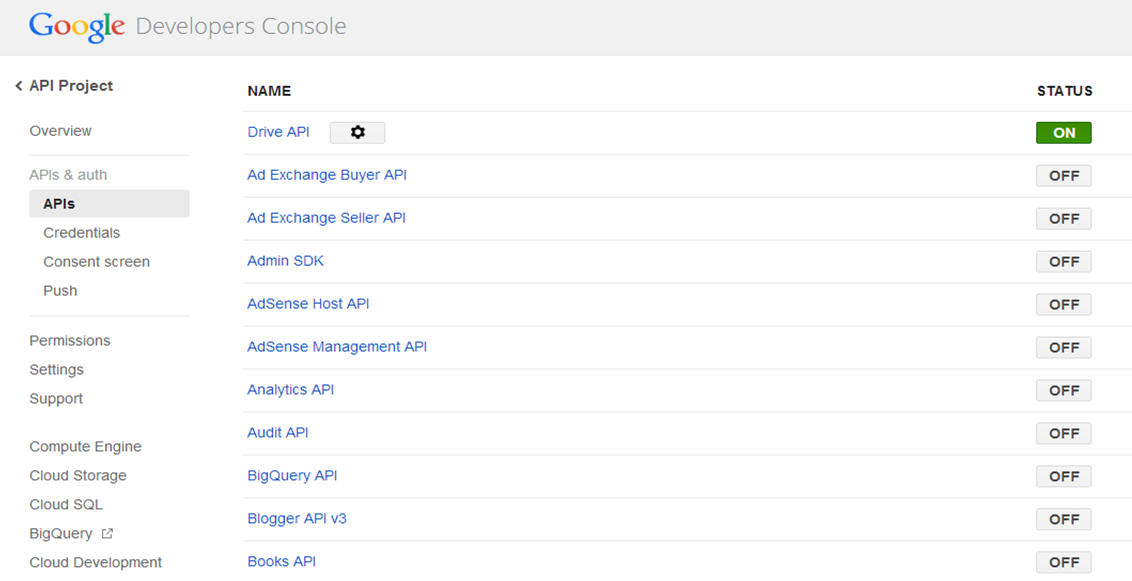Open project Settings in sidebar

coord(56,370)
